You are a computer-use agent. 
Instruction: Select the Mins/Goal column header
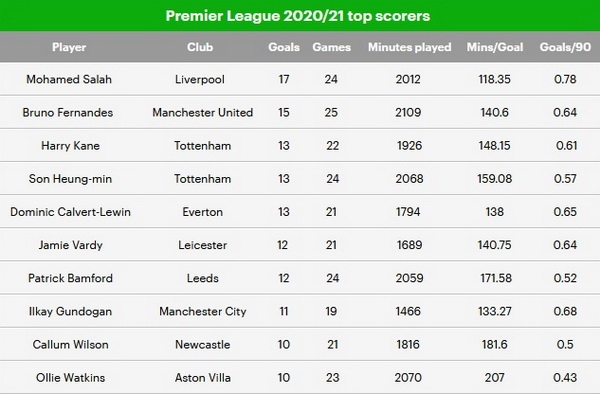495,47
